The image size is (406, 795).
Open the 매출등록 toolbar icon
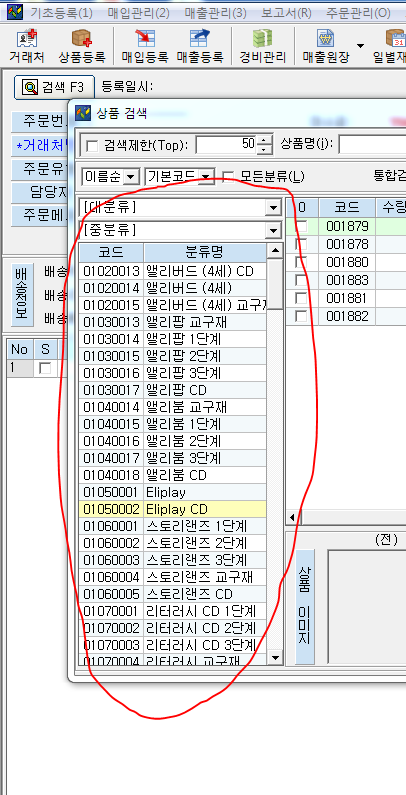pyautogui.click(x=200, y=46)
